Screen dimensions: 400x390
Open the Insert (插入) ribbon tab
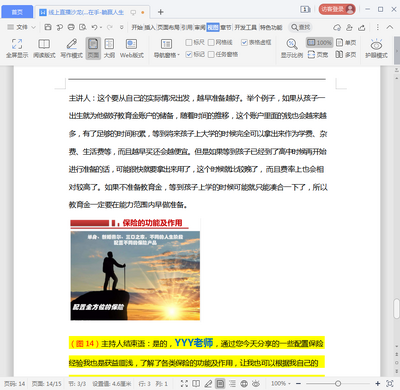pyautogui.click(x=149, y=27)
